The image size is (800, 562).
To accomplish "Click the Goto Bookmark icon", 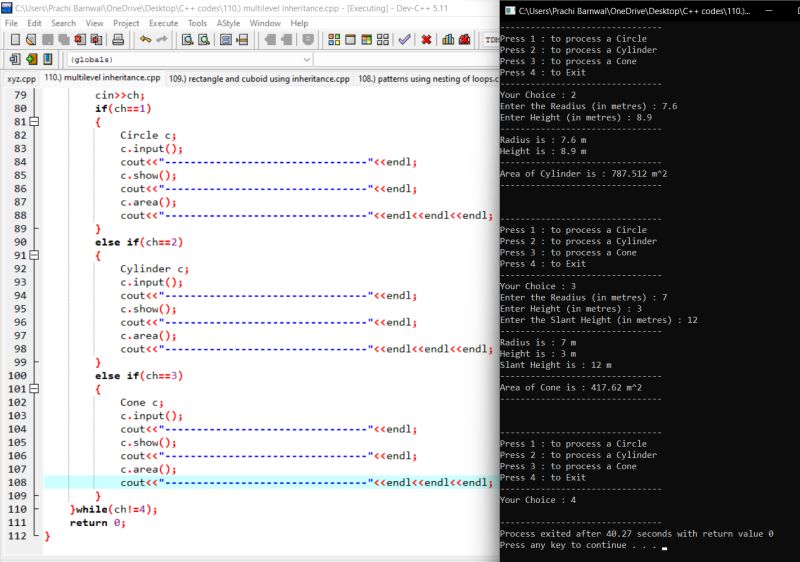I will click(x=48, y=59).
